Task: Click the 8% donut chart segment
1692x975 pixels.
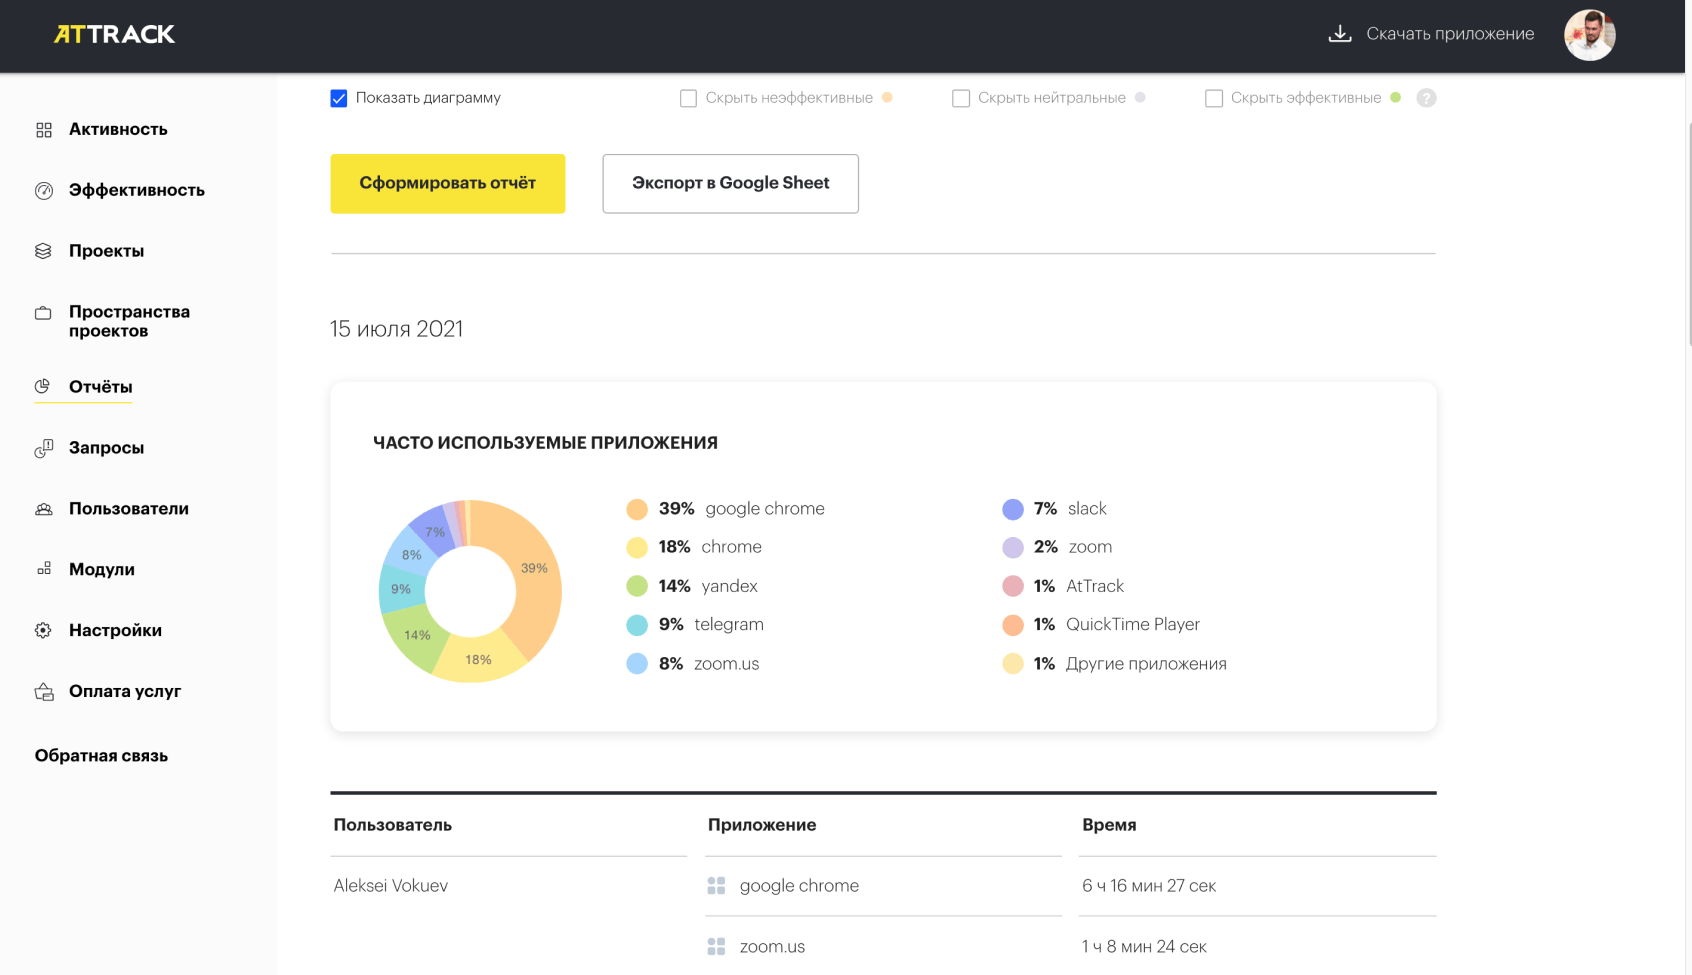Action: [411, 555]
